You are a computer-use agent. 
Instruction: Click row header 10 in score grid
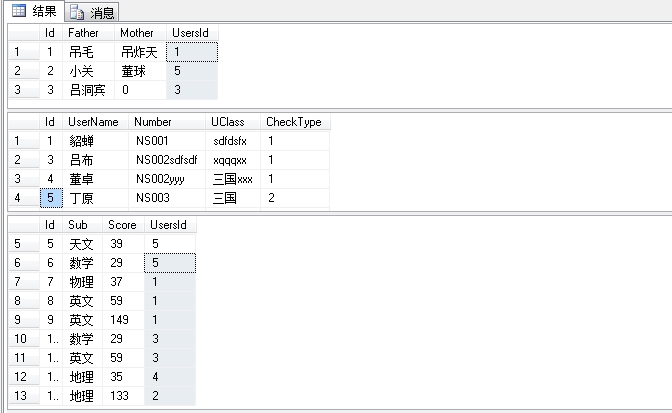(x=24, y=338)
